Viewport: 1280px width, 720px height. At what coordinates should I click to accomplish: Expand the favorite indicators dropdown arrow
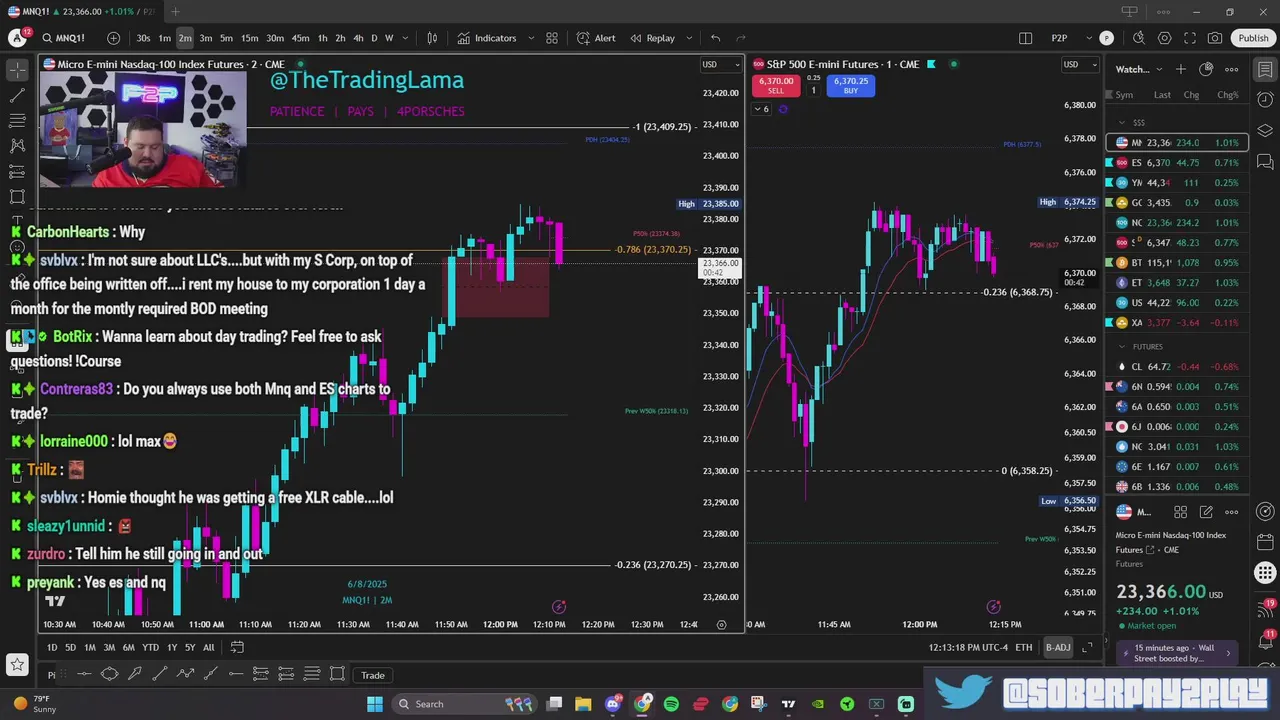pos(531,38)
